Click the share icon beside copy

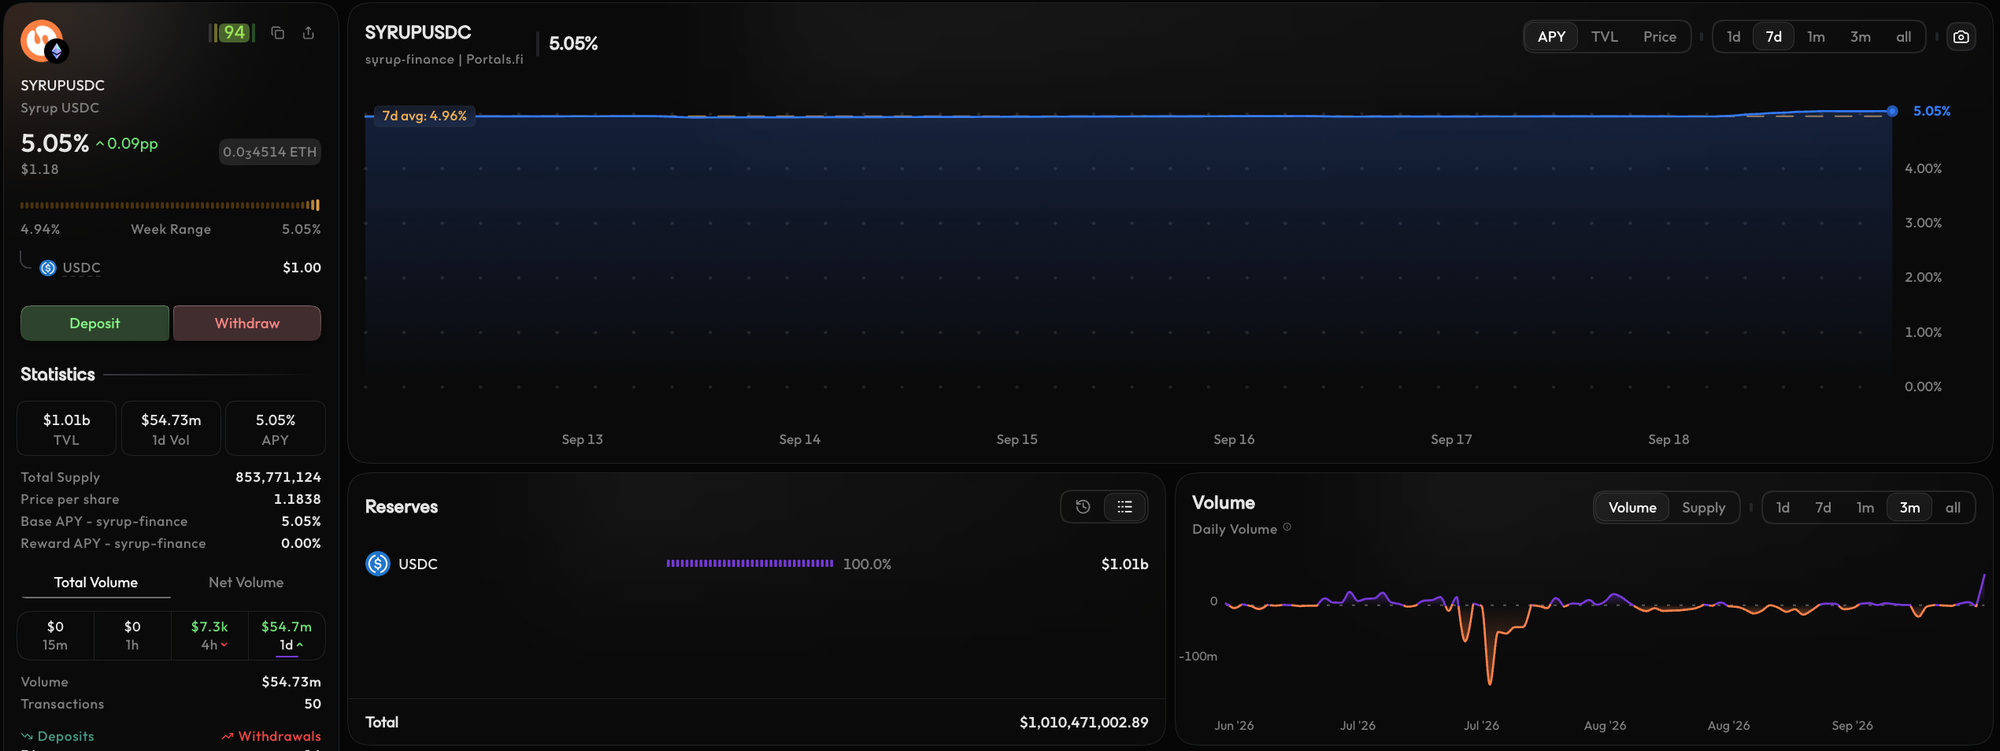tap(309, 33)
